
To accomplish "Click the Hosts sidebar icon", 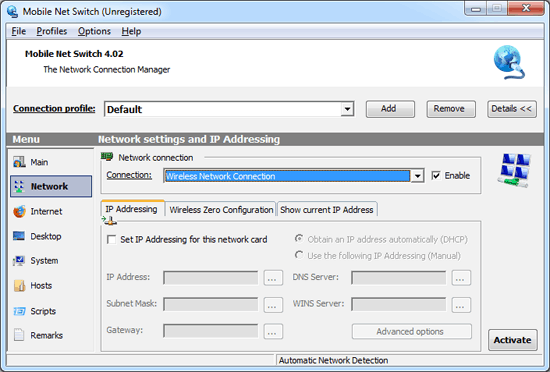I will (x=19, y=286).
